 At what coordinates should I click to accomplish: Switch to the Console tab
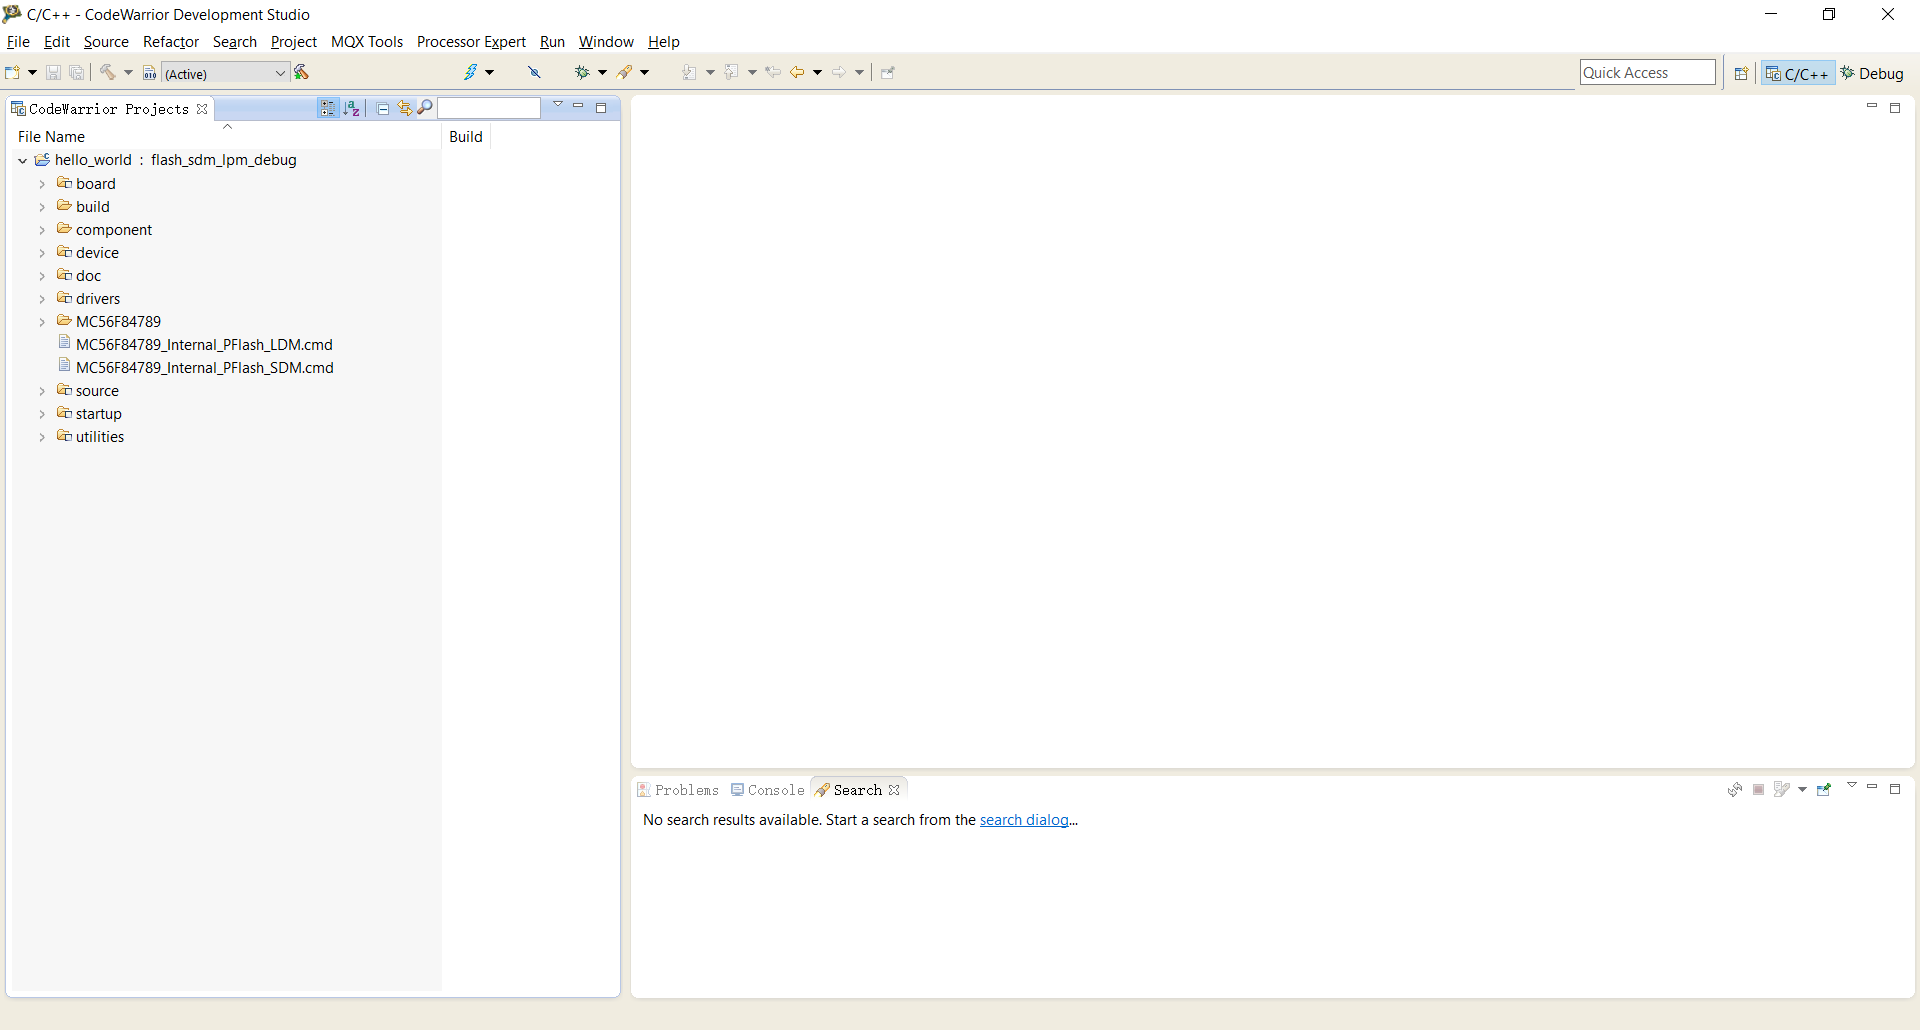point(768,790)
